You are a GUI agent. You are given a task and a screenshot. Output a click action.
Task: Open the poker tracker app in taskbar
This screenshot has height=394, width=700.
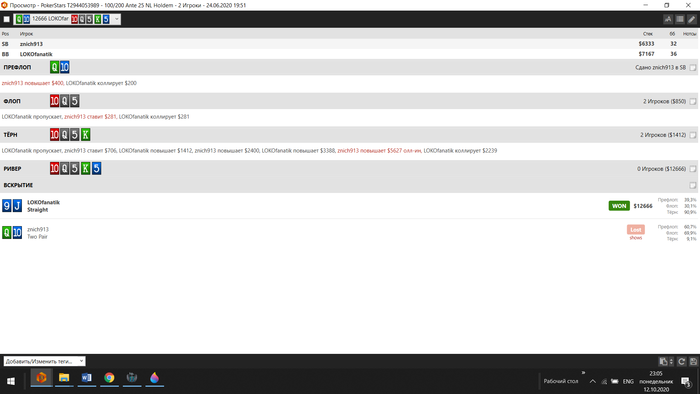[42, 378]
